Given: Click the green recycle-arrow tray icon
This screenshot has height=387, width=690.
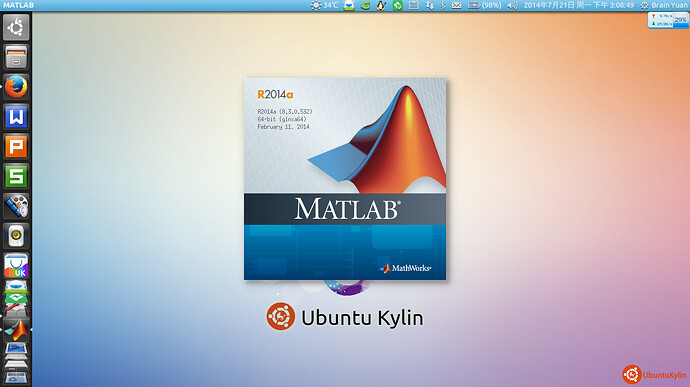Looking at the screenshot, I should coord(397,5).
